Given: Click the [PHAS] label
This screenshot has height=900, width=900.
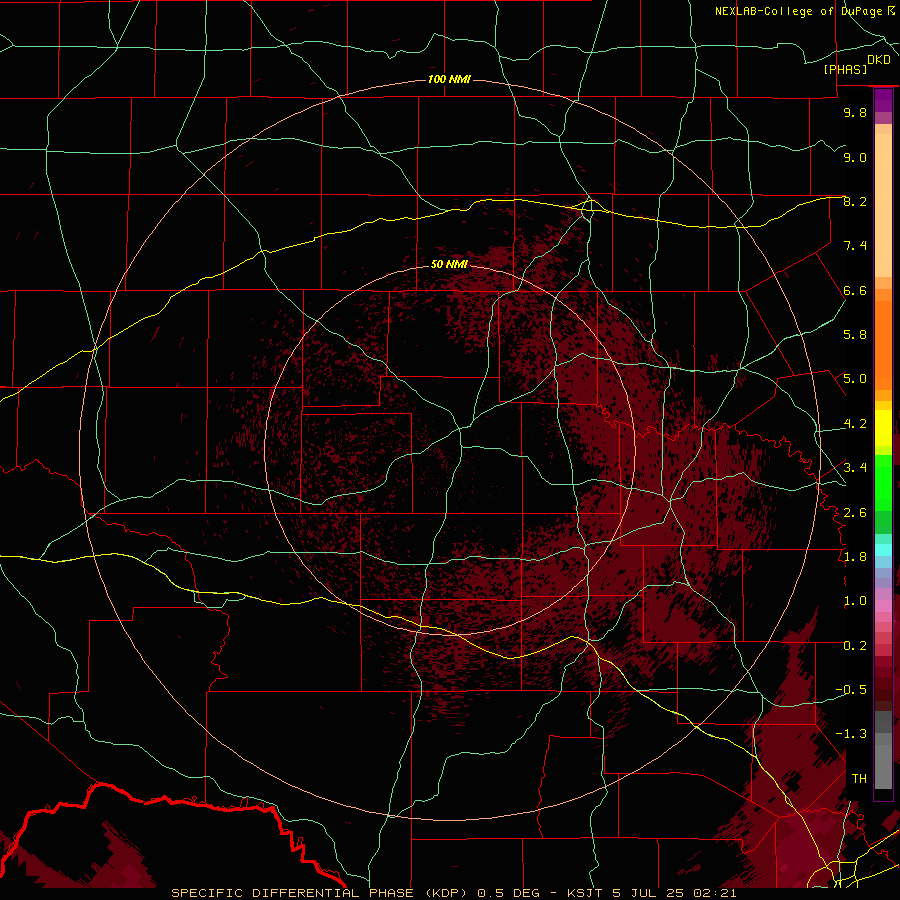Looking at the screenshot, I should [x=845, y=69].
